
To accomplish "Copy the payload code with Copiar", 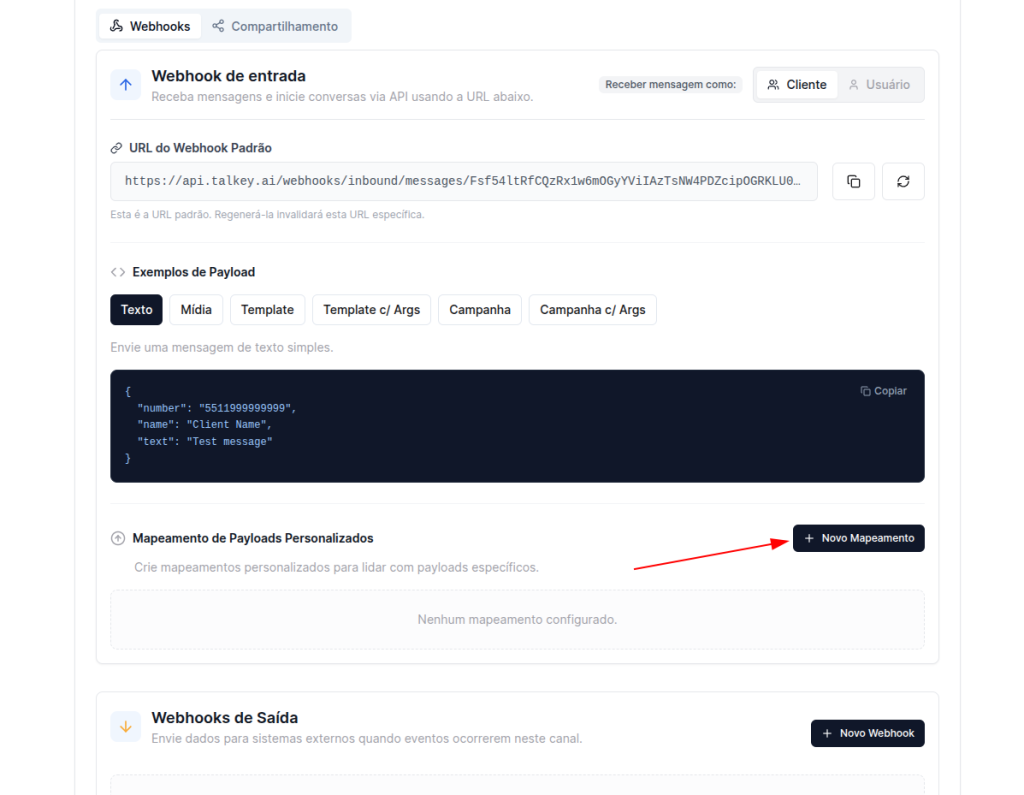I will tap(883, 391).
